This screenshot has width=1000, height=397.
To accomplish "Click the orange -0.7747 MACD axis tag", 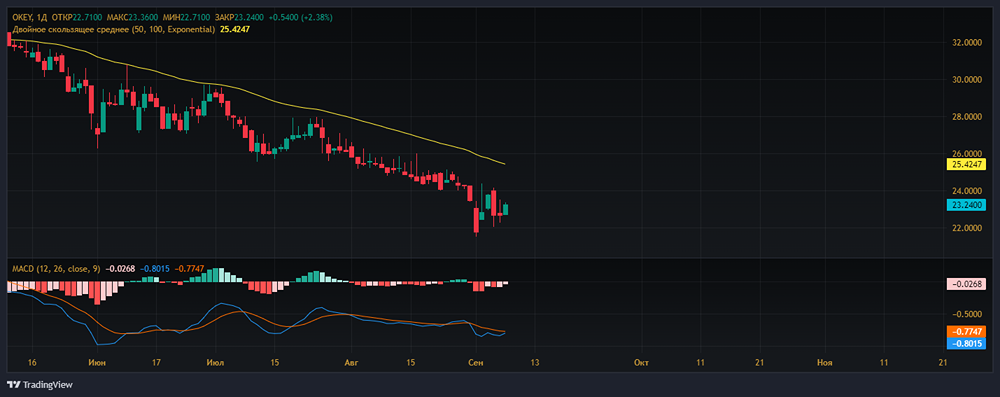I will coord(967,332).
